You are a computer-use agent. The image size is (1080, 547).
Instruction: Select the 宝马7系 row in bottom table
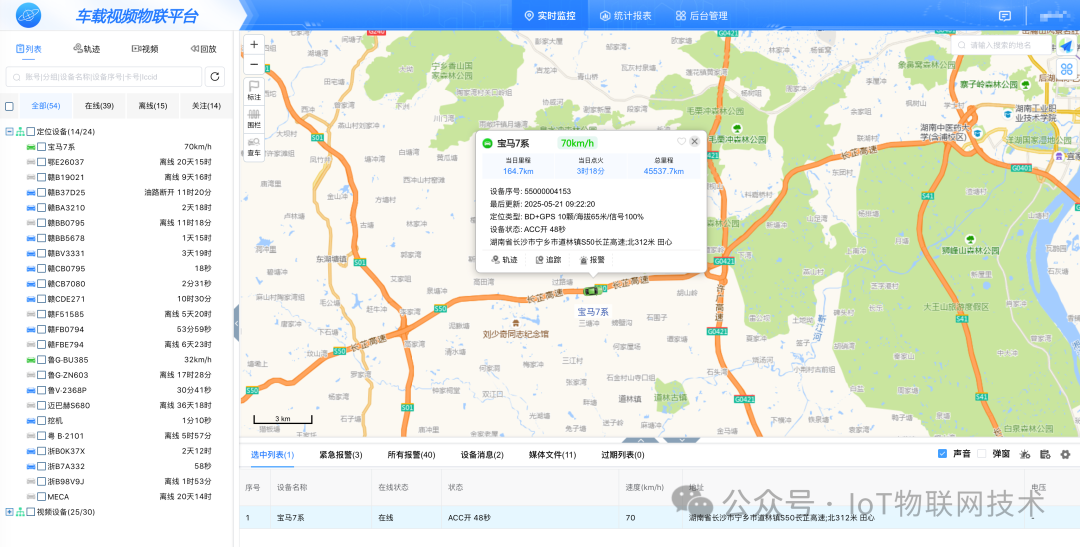(659, 517)
